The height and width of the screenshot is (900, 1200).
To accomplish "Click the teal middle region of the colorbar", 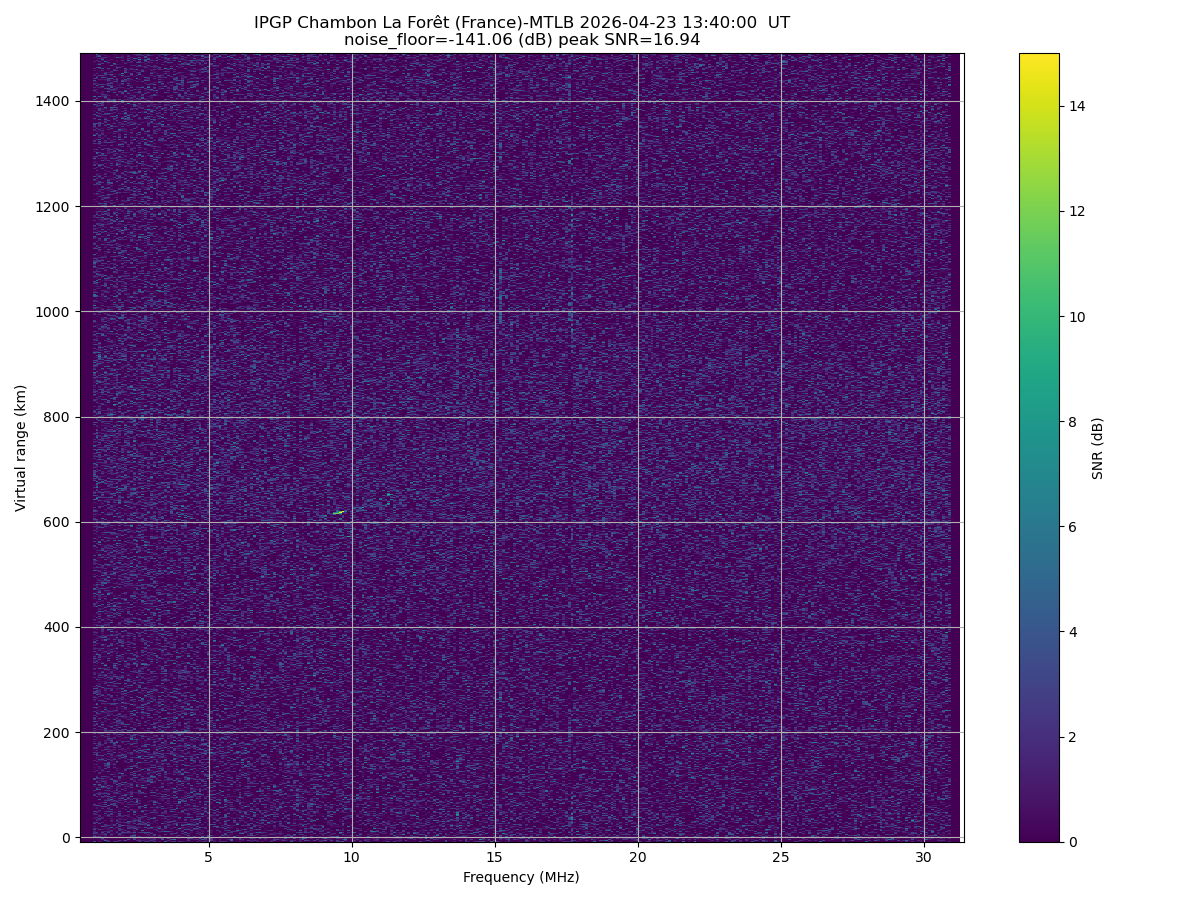I will 1038,422.
